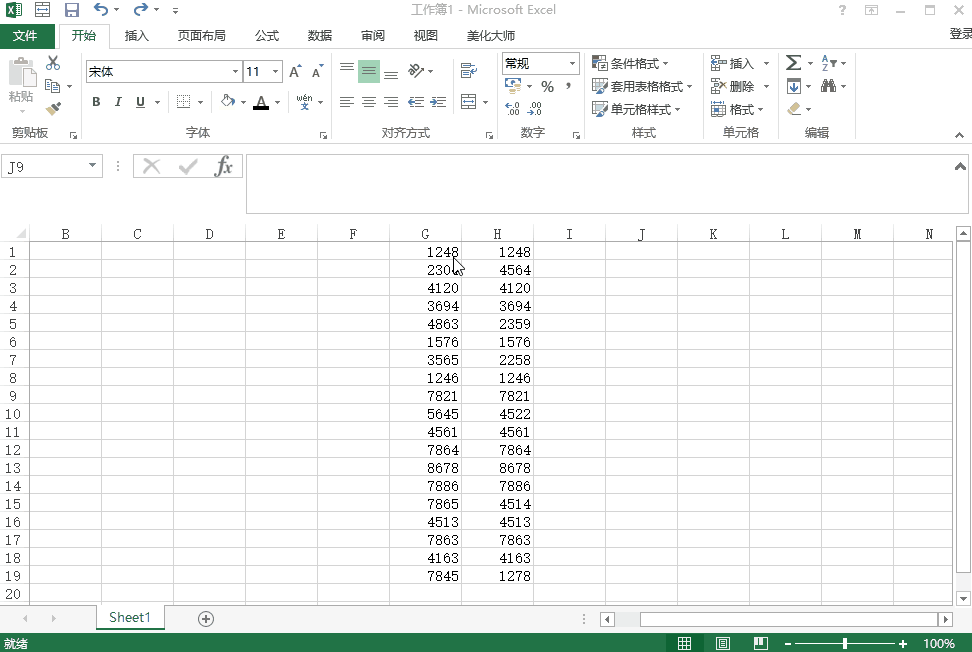This screenshot has width=972, height=652.
Task: Toggle center horizontal alignment
Action: [369, 102]
